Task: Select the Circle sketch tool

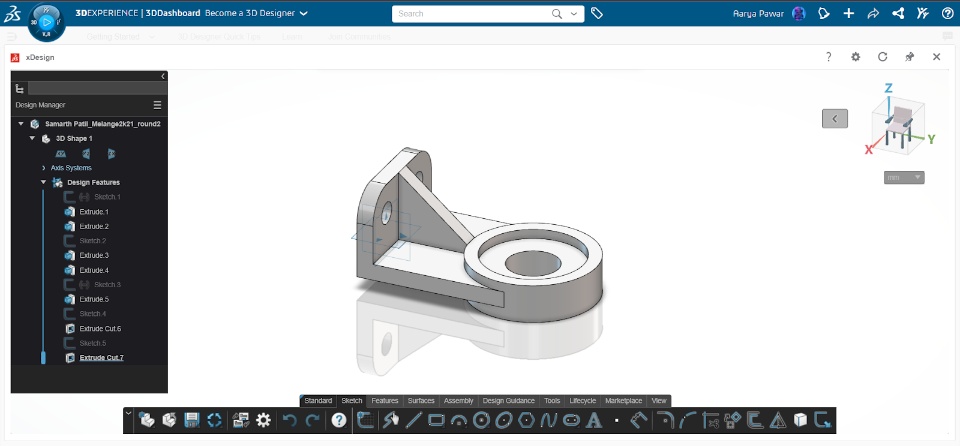Action: [482, 420]
